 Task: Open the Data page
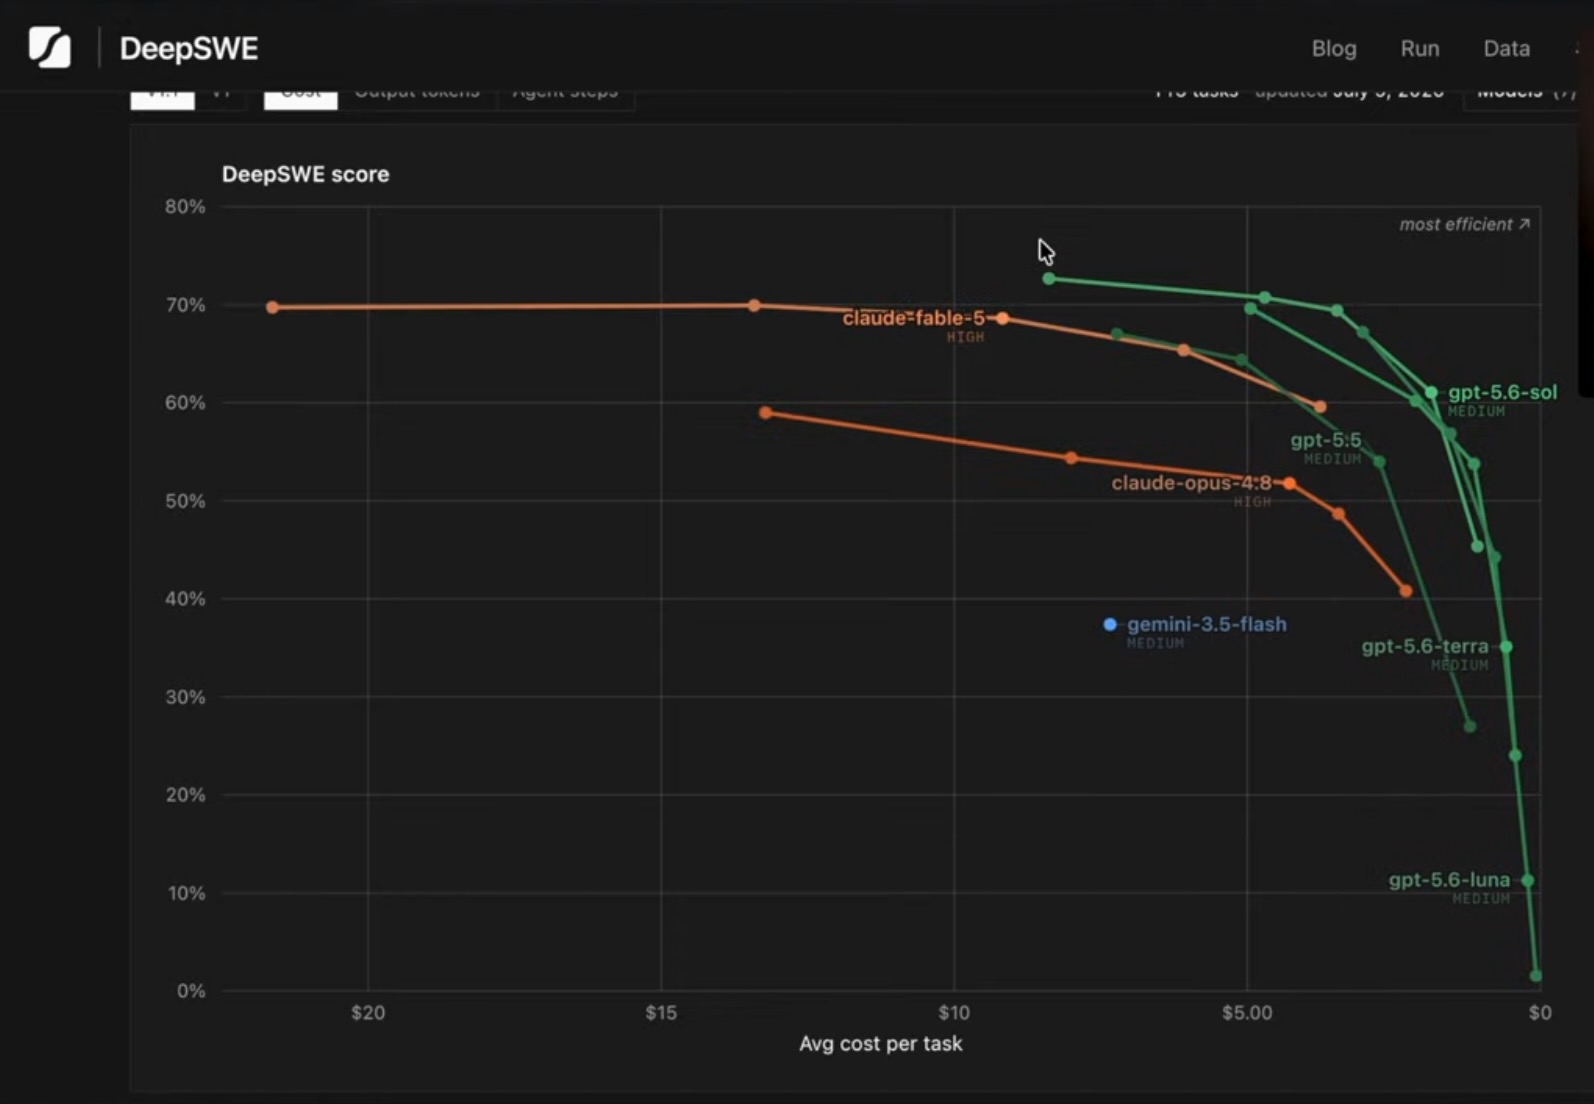1506,48
